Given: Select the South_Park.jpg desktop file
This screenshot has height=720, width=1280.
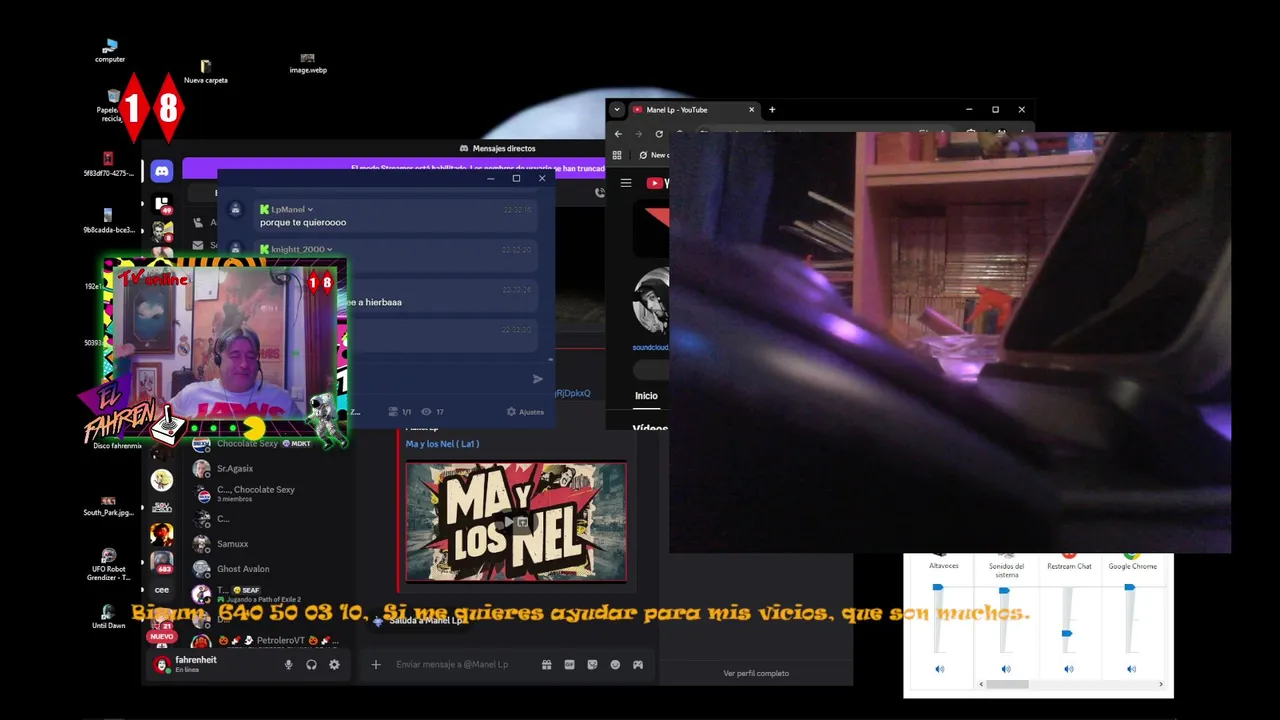Looking at the screenshot, I should point(108,506).
